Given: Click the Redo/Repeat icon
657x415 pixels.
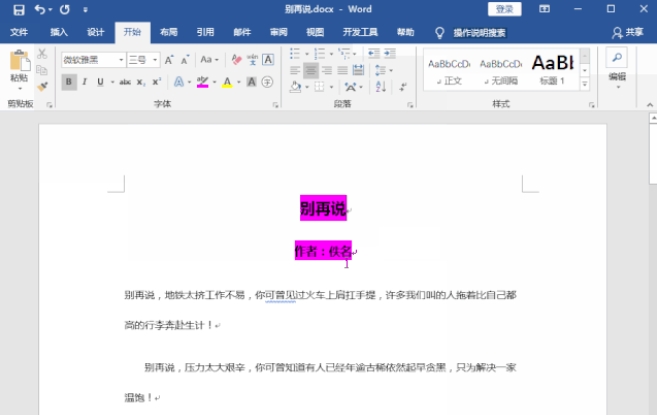Looking at the screenshot, I should point(65,9).
